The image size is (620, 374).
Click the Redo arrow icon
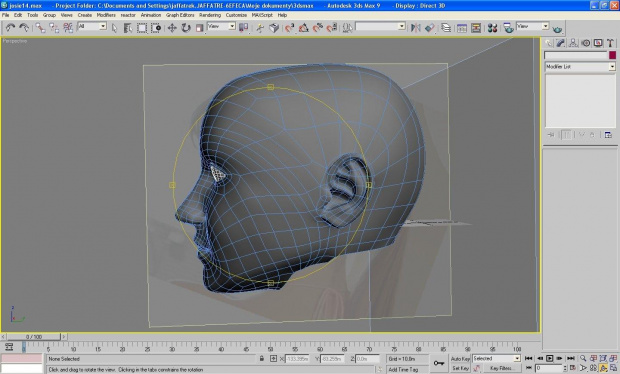(24, 28)
